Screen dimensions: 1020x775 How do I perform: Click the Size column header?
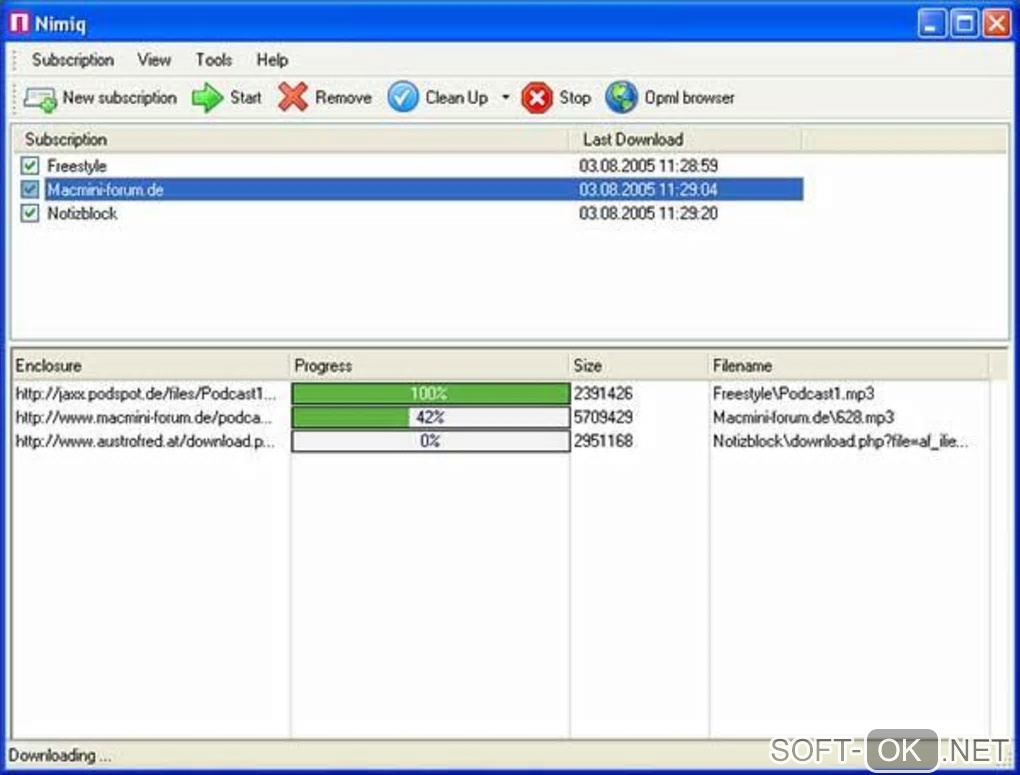coord(639,366)
